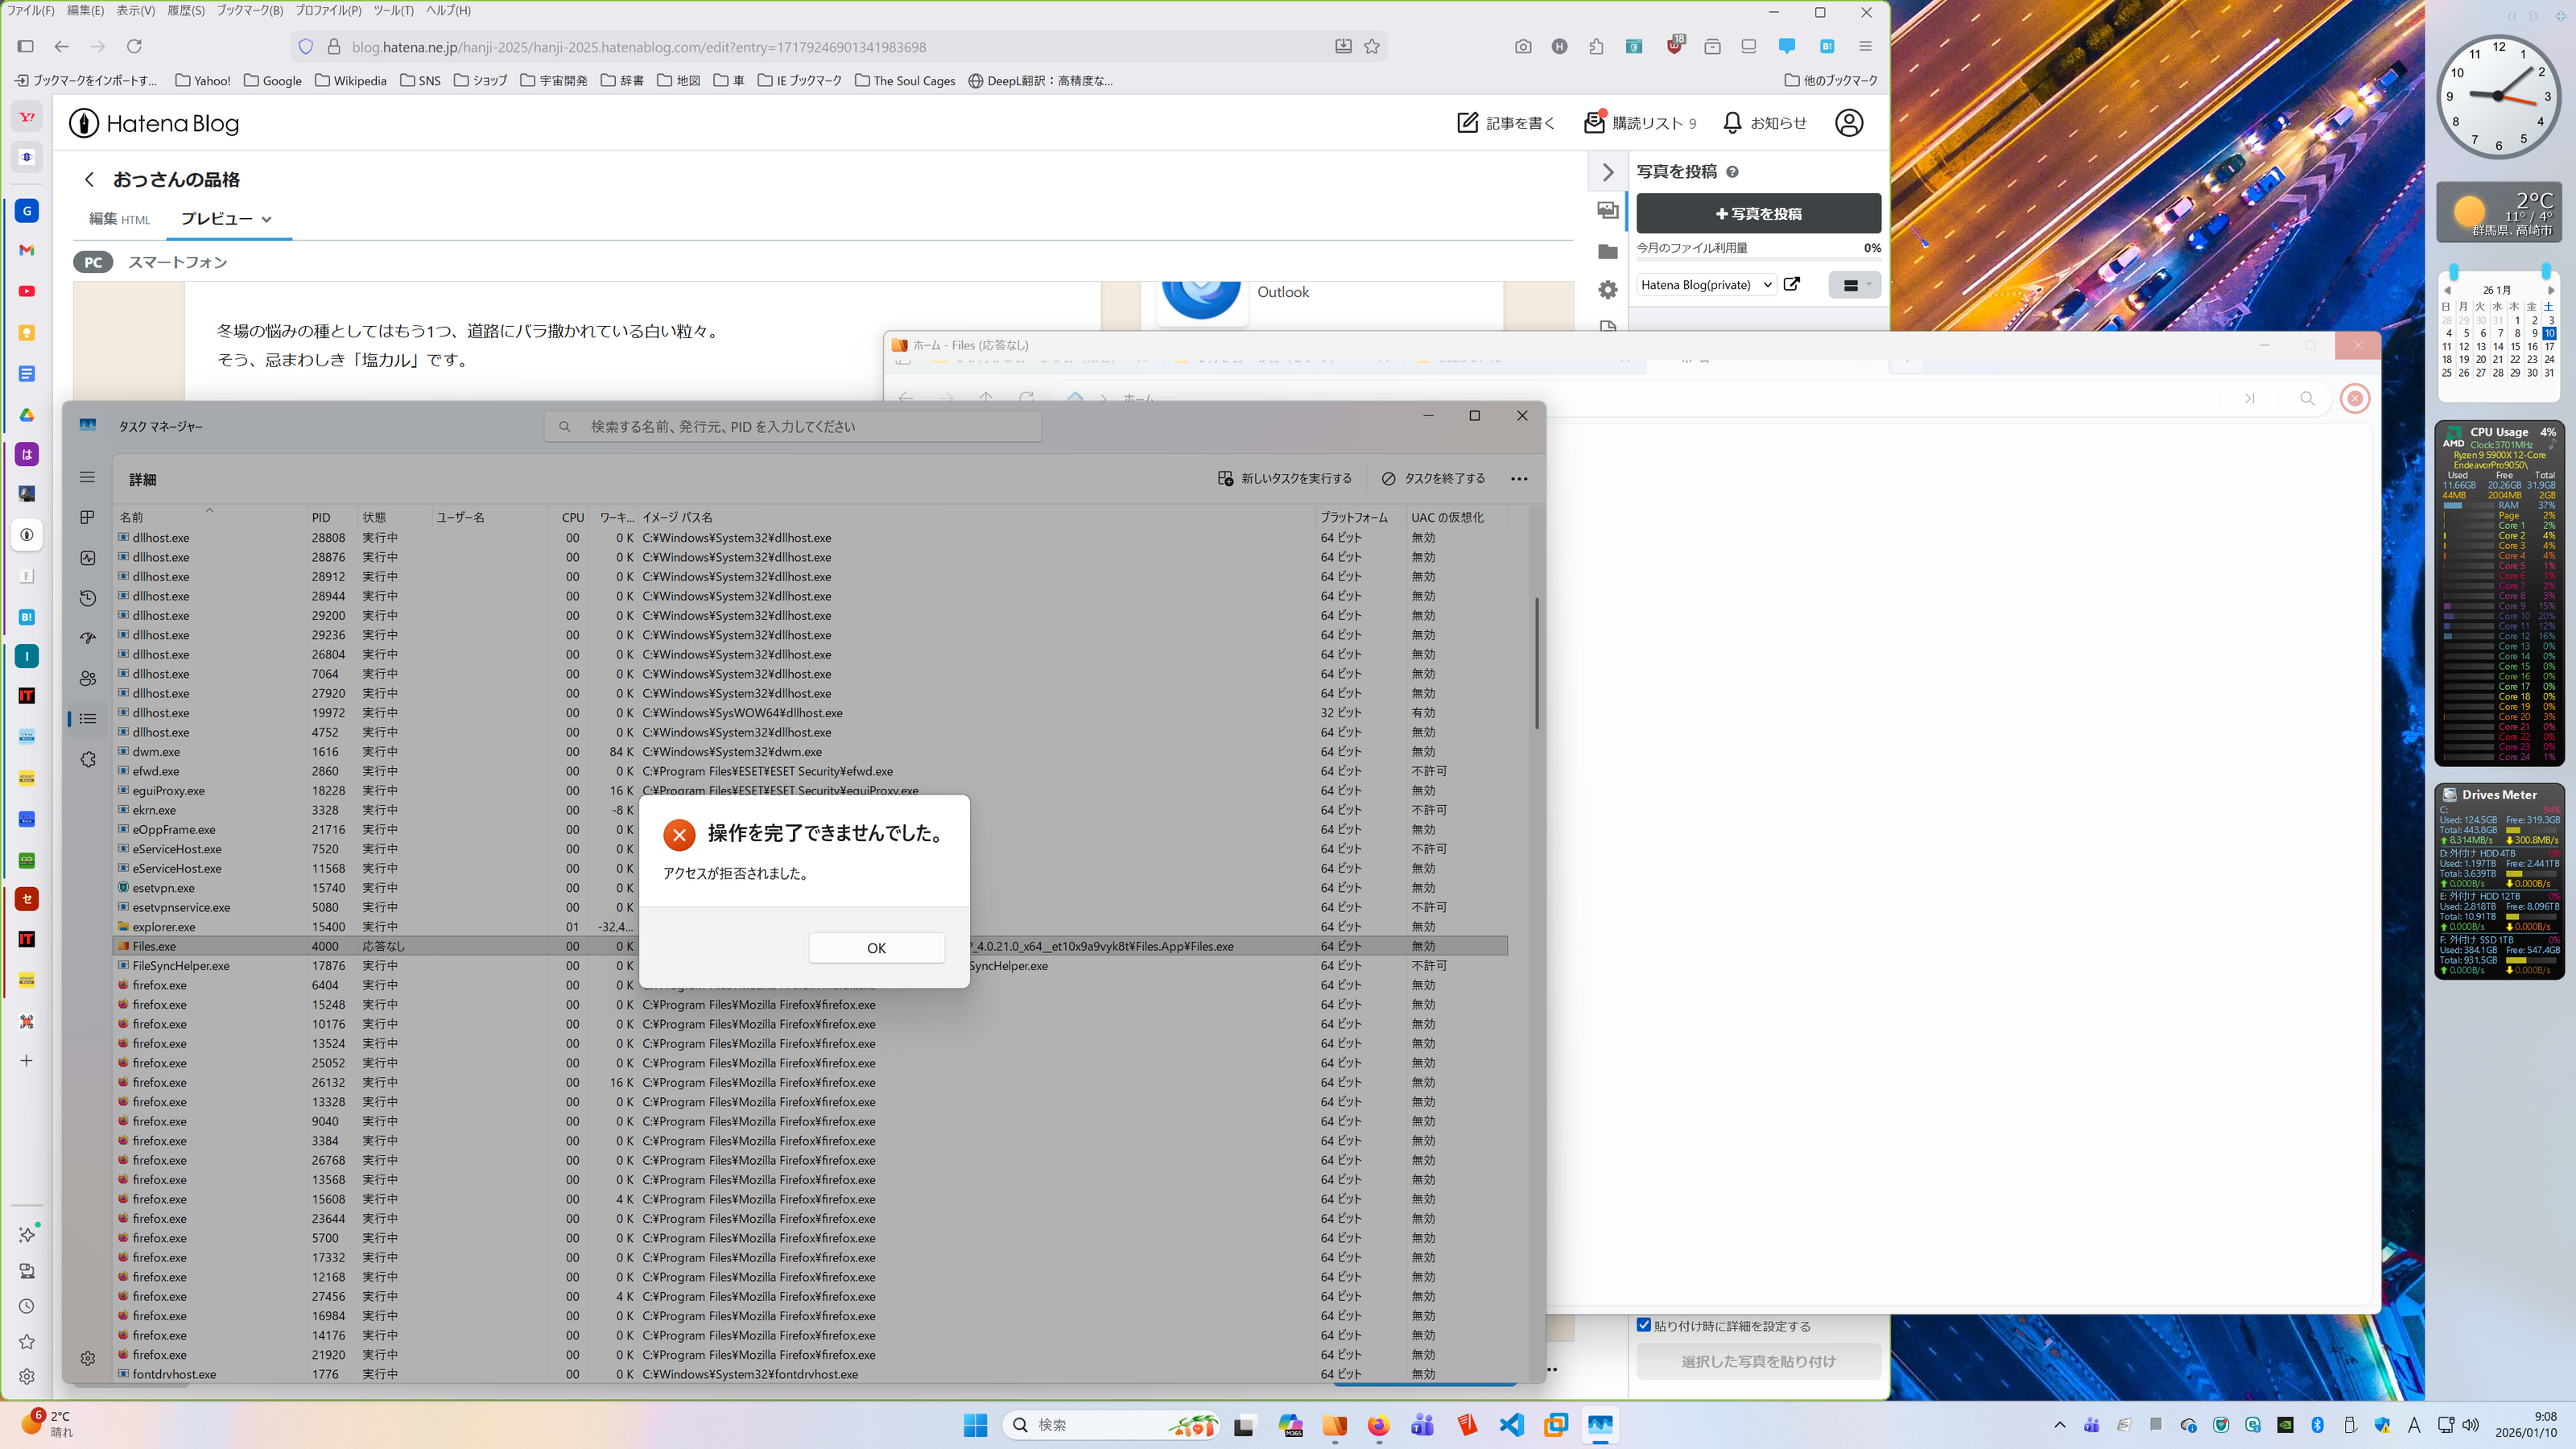Open Task Manager hamburger navigation menu
The height and width of the screenshot is (1449, 2576).
(87, 478)
